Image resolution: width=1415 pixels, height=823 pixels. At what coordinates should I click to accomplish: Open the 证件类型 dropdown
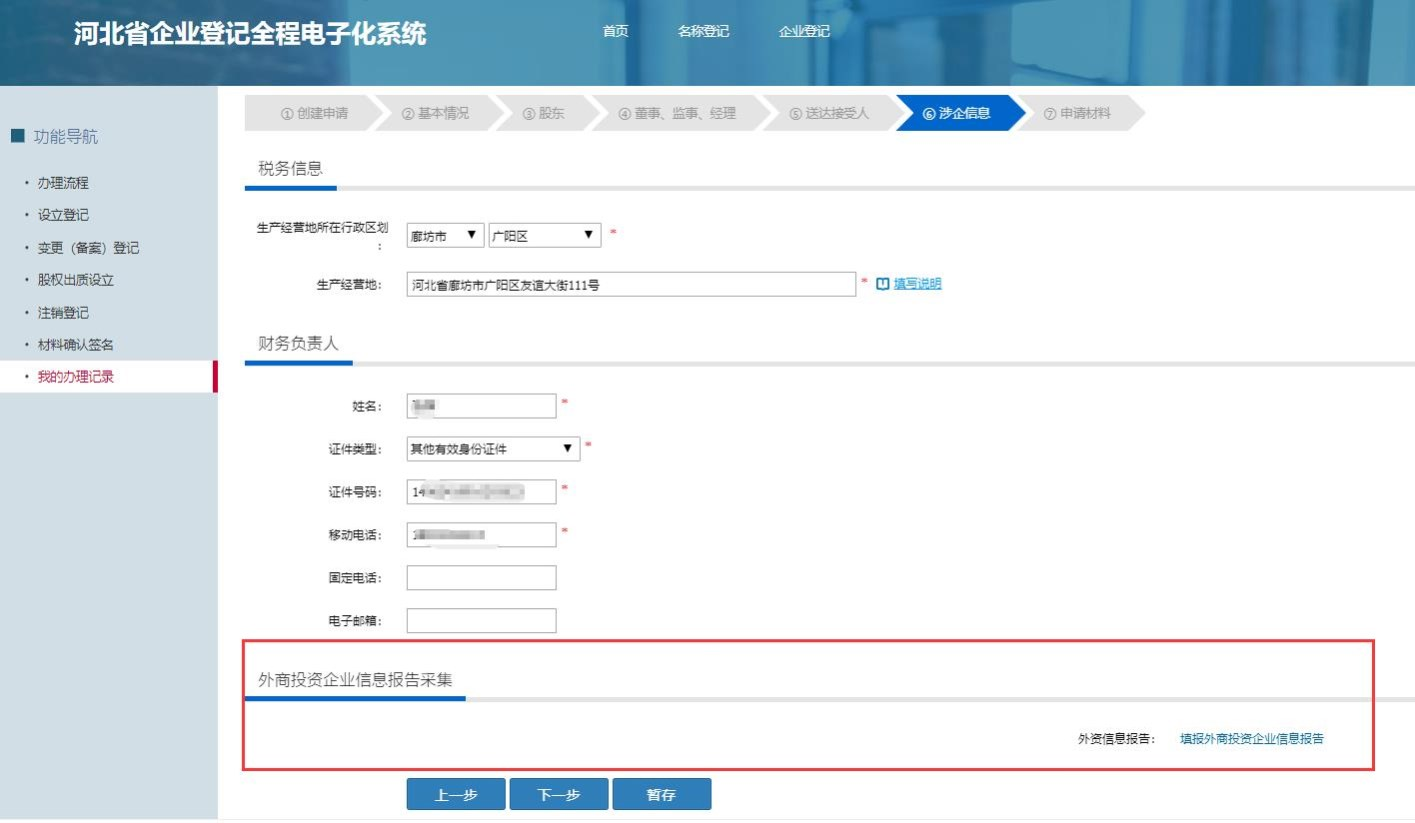pyautogui.click(x=494, y=449)
